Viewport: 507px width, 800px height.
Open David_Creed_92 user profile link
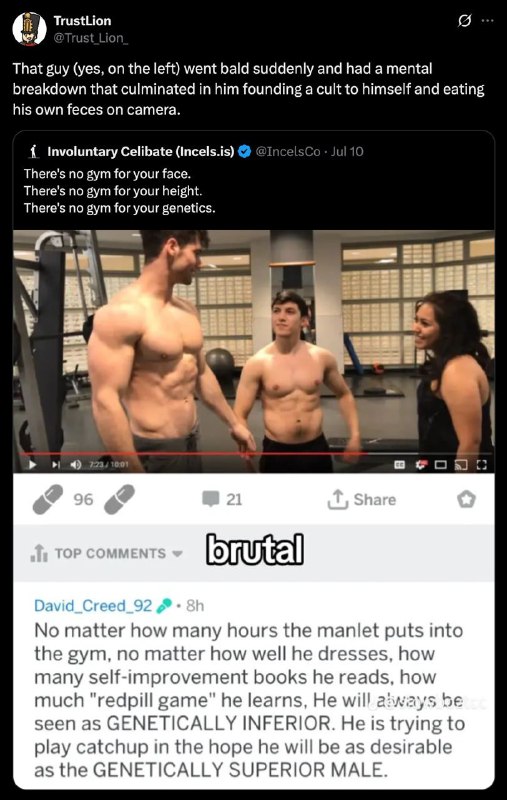[x=93, y=606]
